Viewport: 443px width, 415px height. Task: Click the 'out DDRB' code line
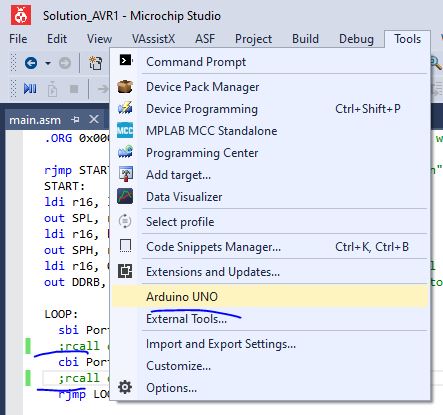click(x=75, y=282)
